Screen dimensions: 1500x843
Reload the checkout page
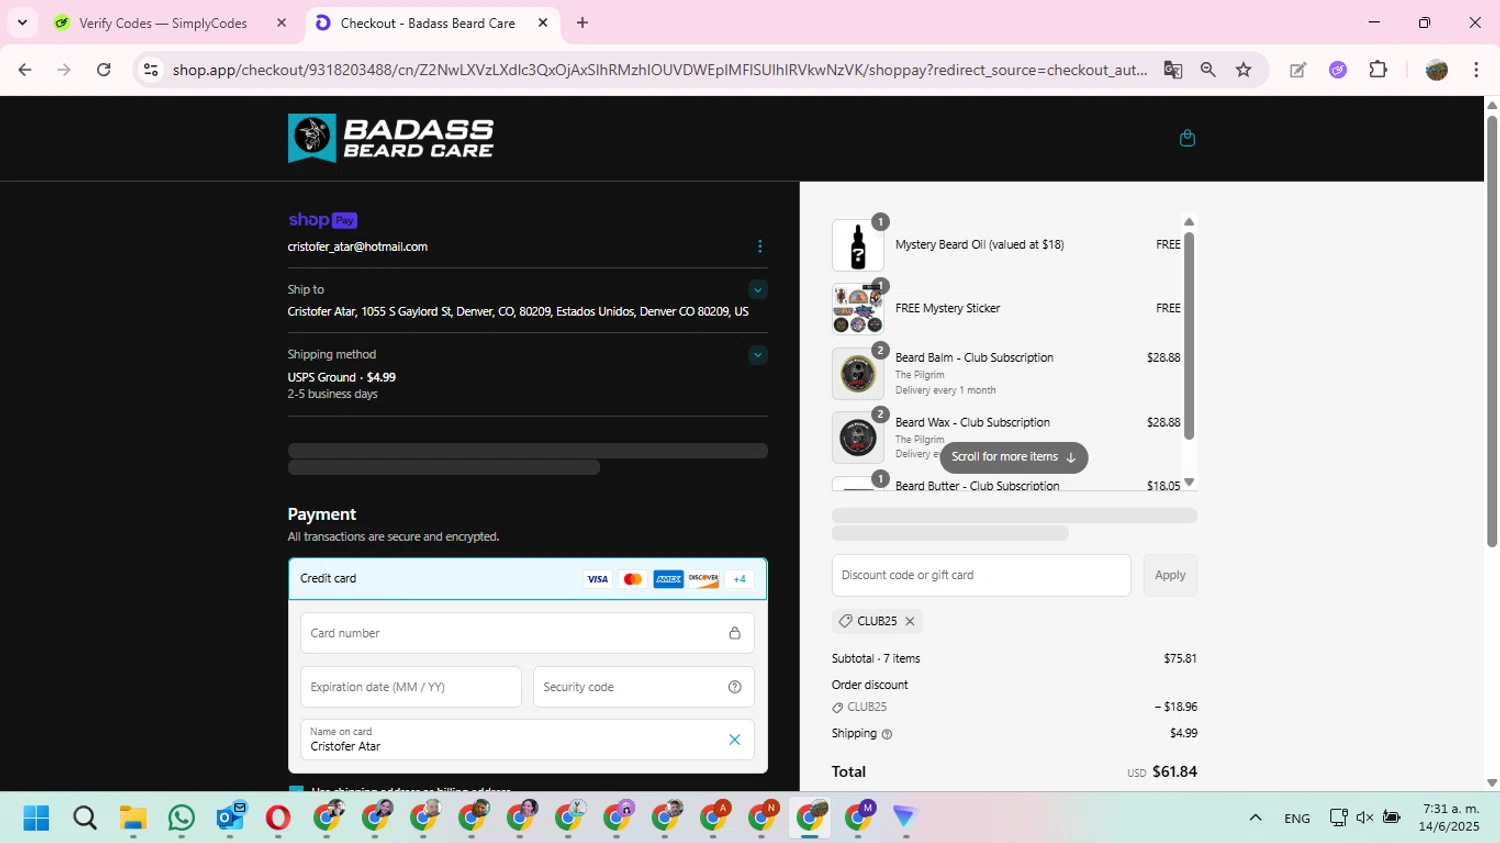coord(104,70)
